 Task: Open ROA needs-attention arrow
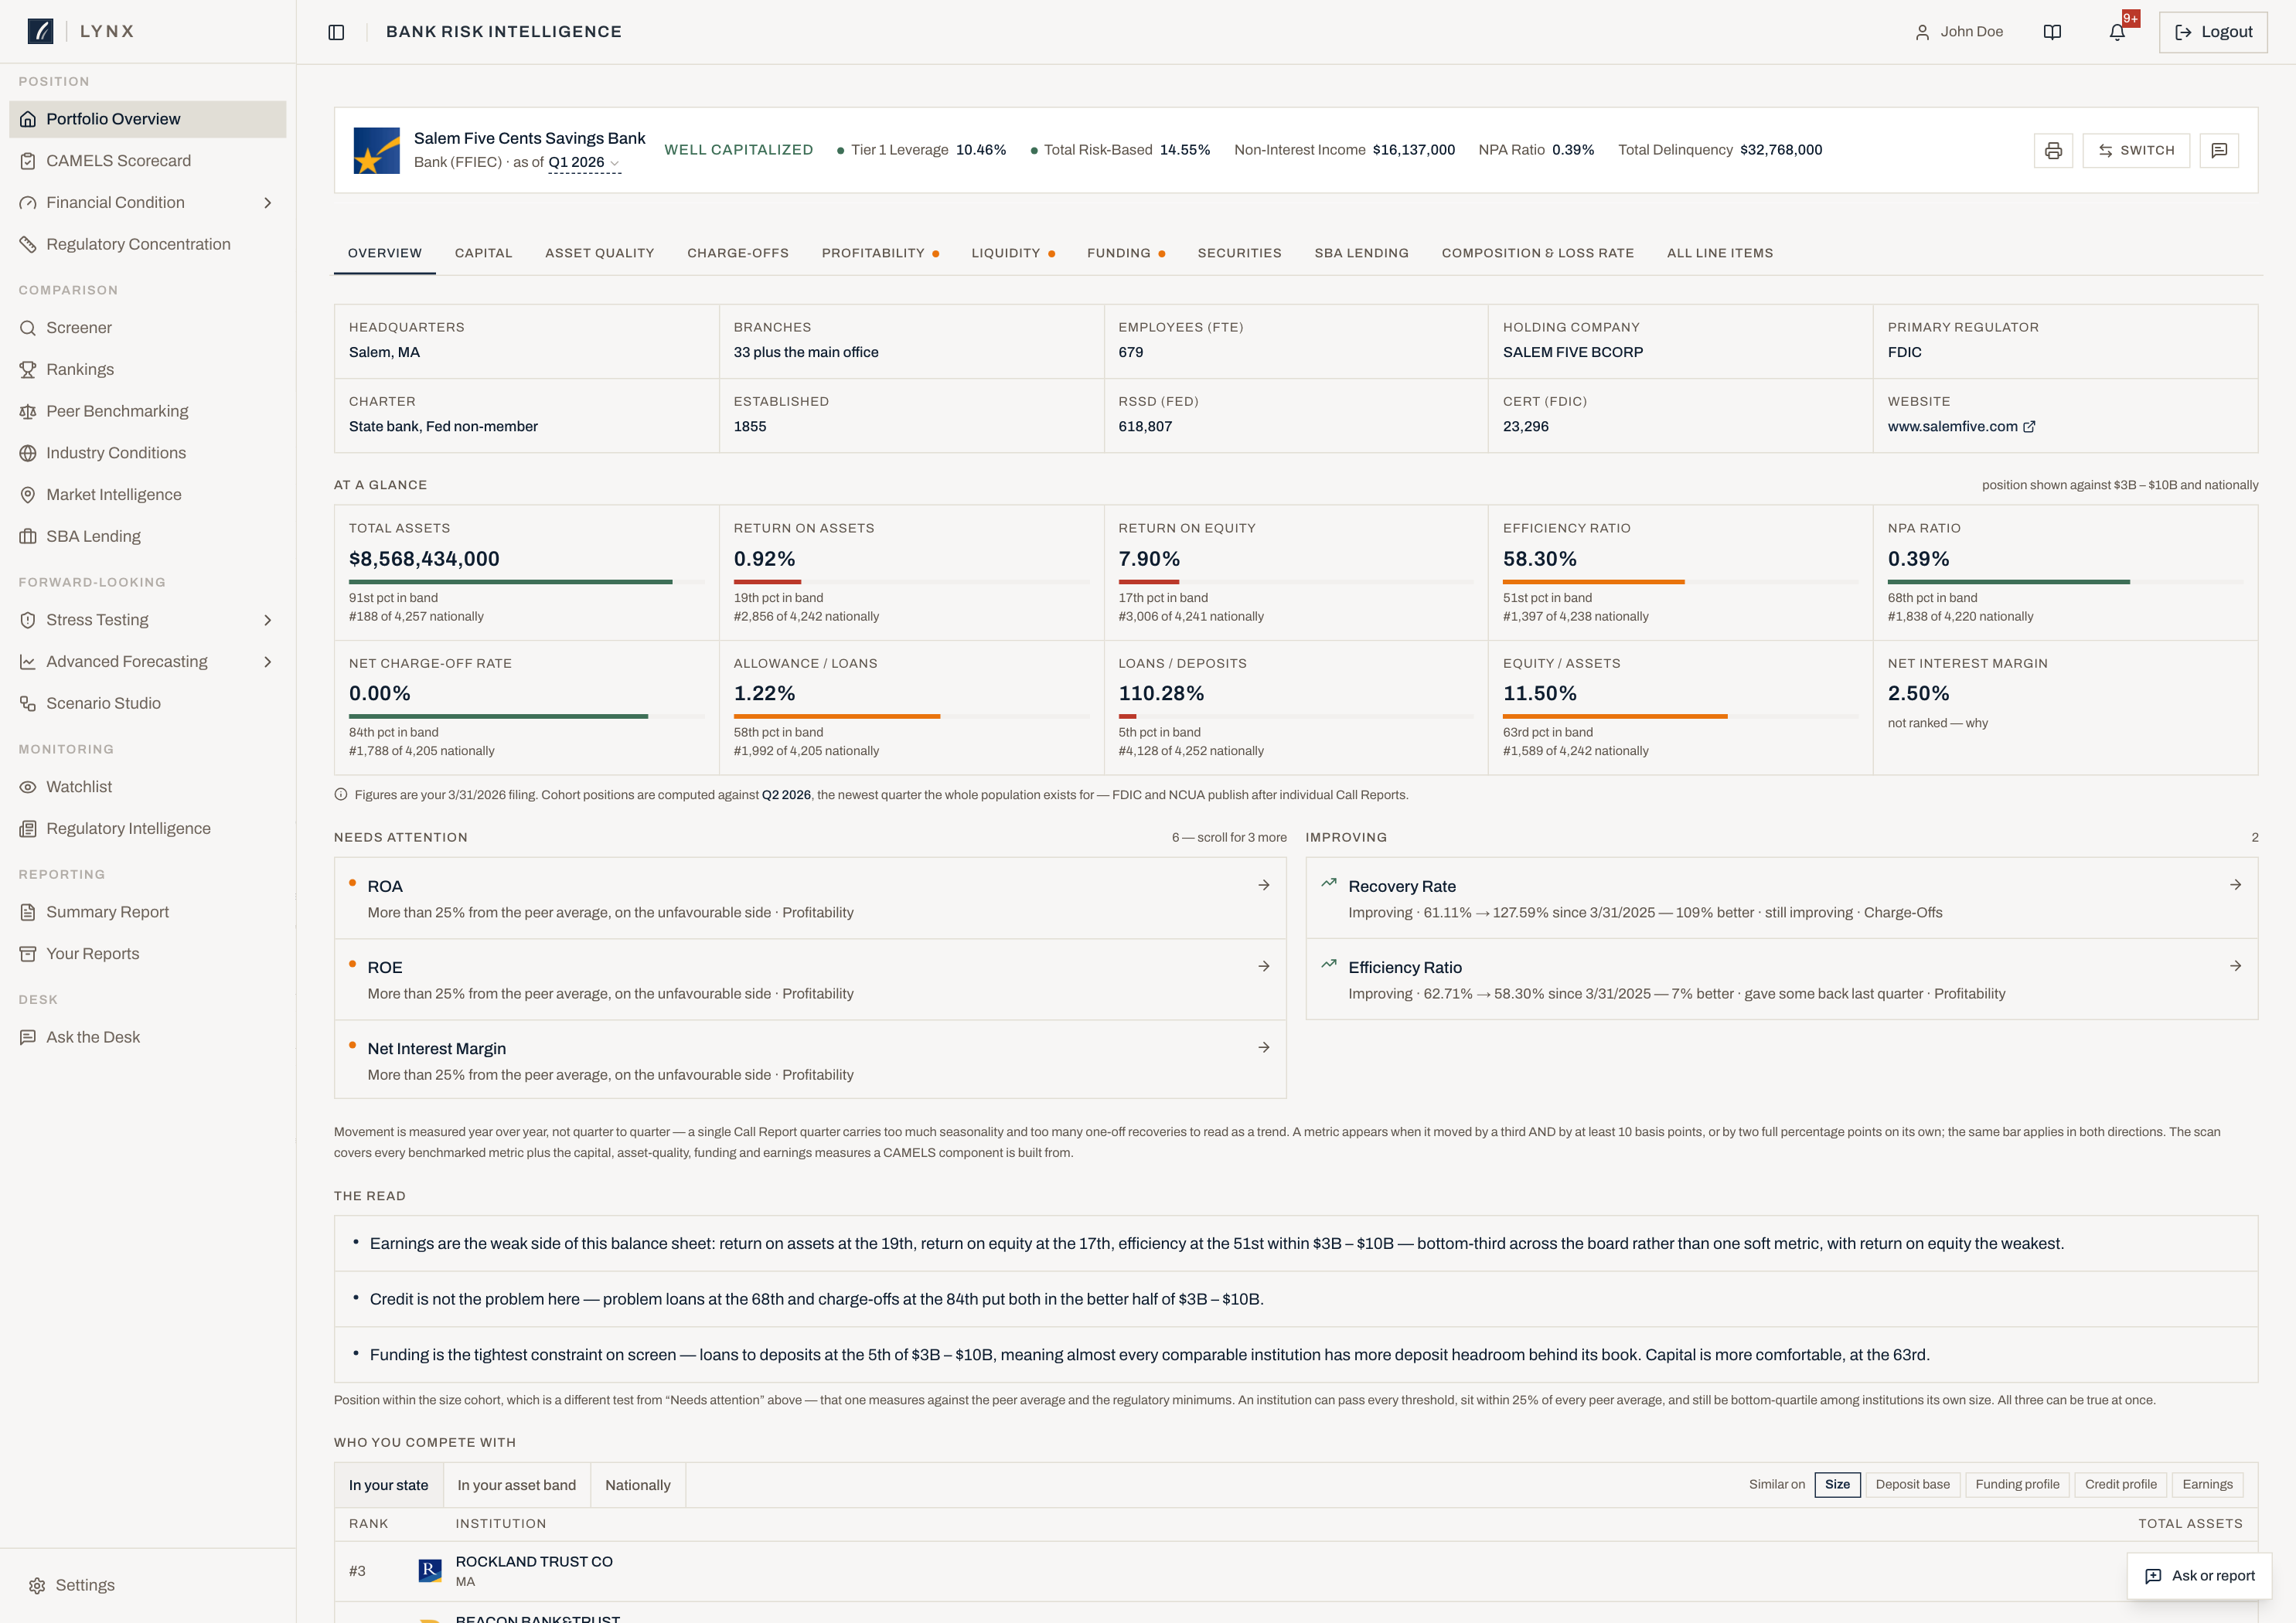click(x=1264, y=885)
